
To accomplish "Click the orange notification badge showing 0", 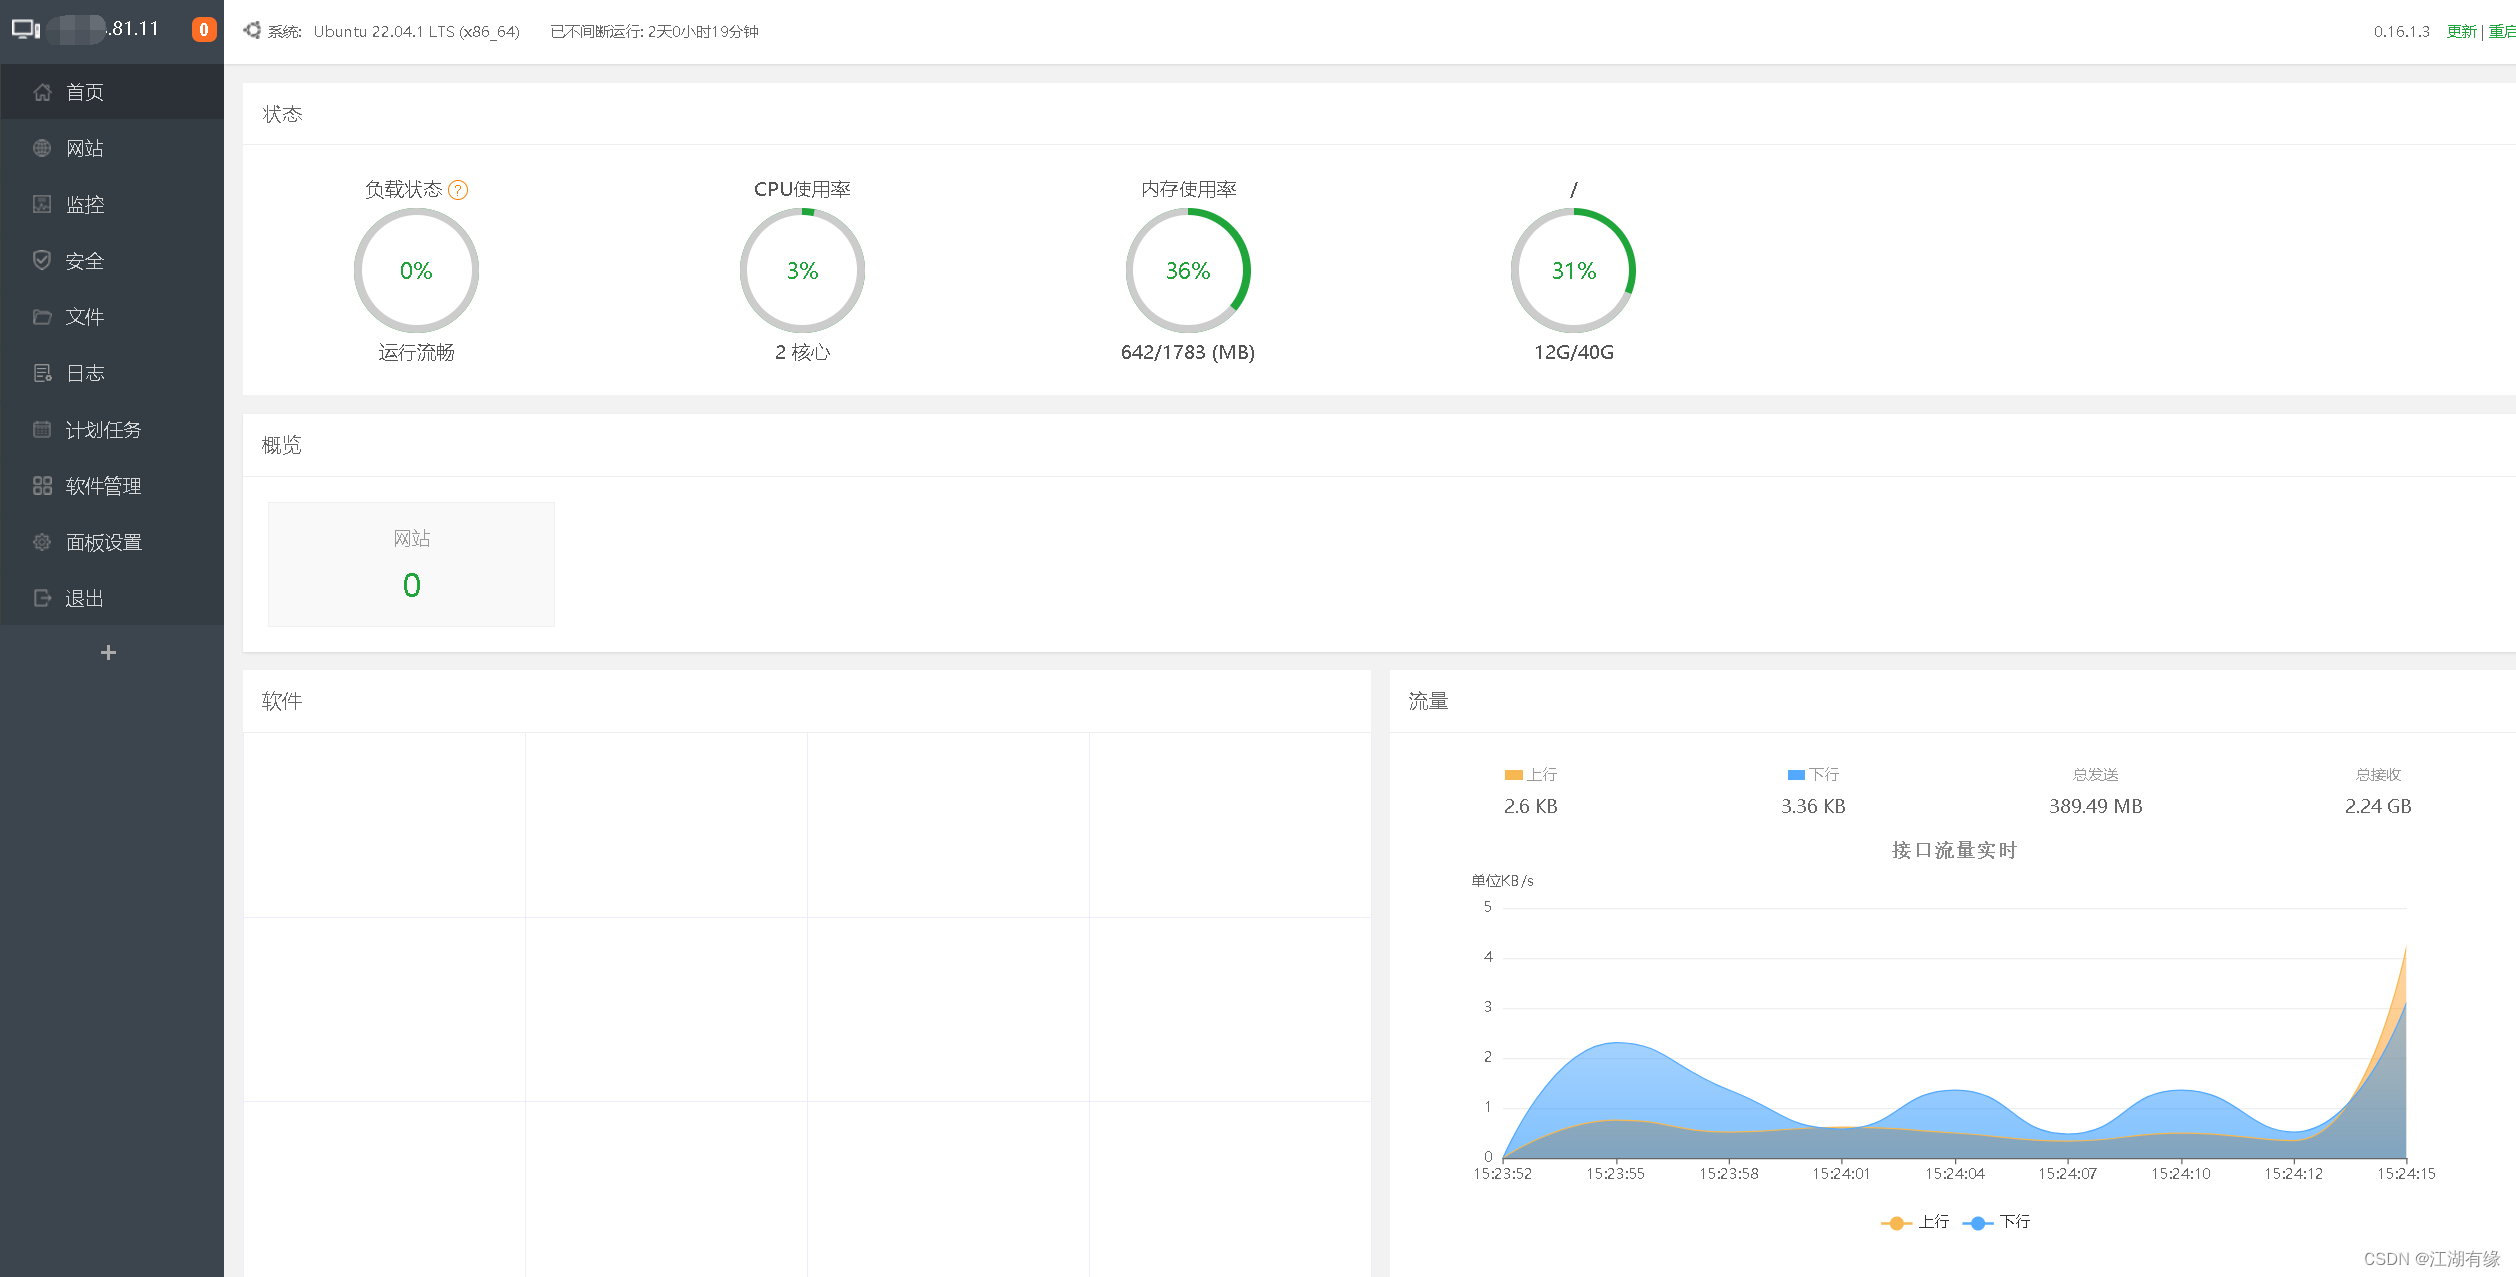I will click(204, 30).
